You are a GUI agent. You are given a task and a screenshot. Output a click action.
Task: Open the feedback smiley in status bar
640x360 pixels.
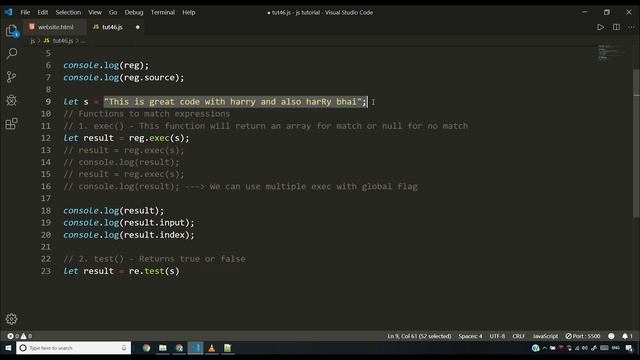(611, 336)
